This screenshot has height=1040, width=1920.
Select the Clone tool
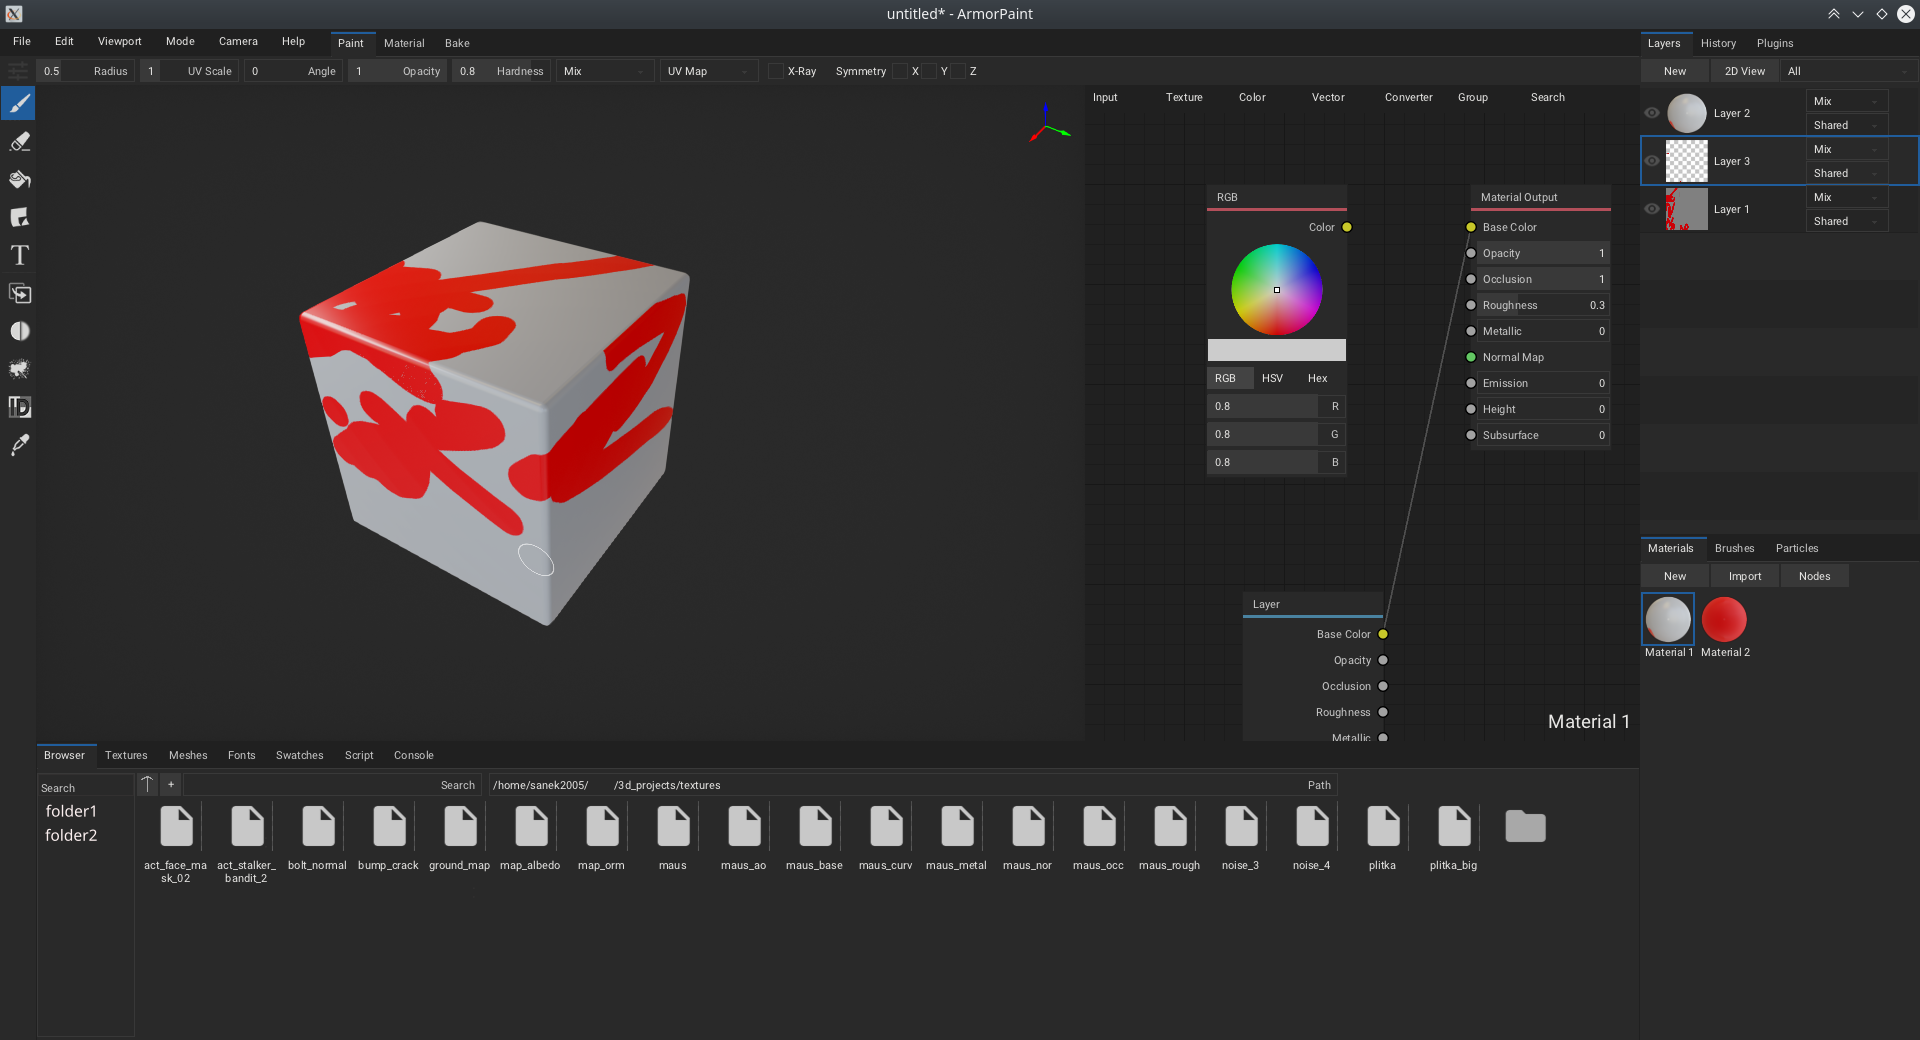[19, 294]
